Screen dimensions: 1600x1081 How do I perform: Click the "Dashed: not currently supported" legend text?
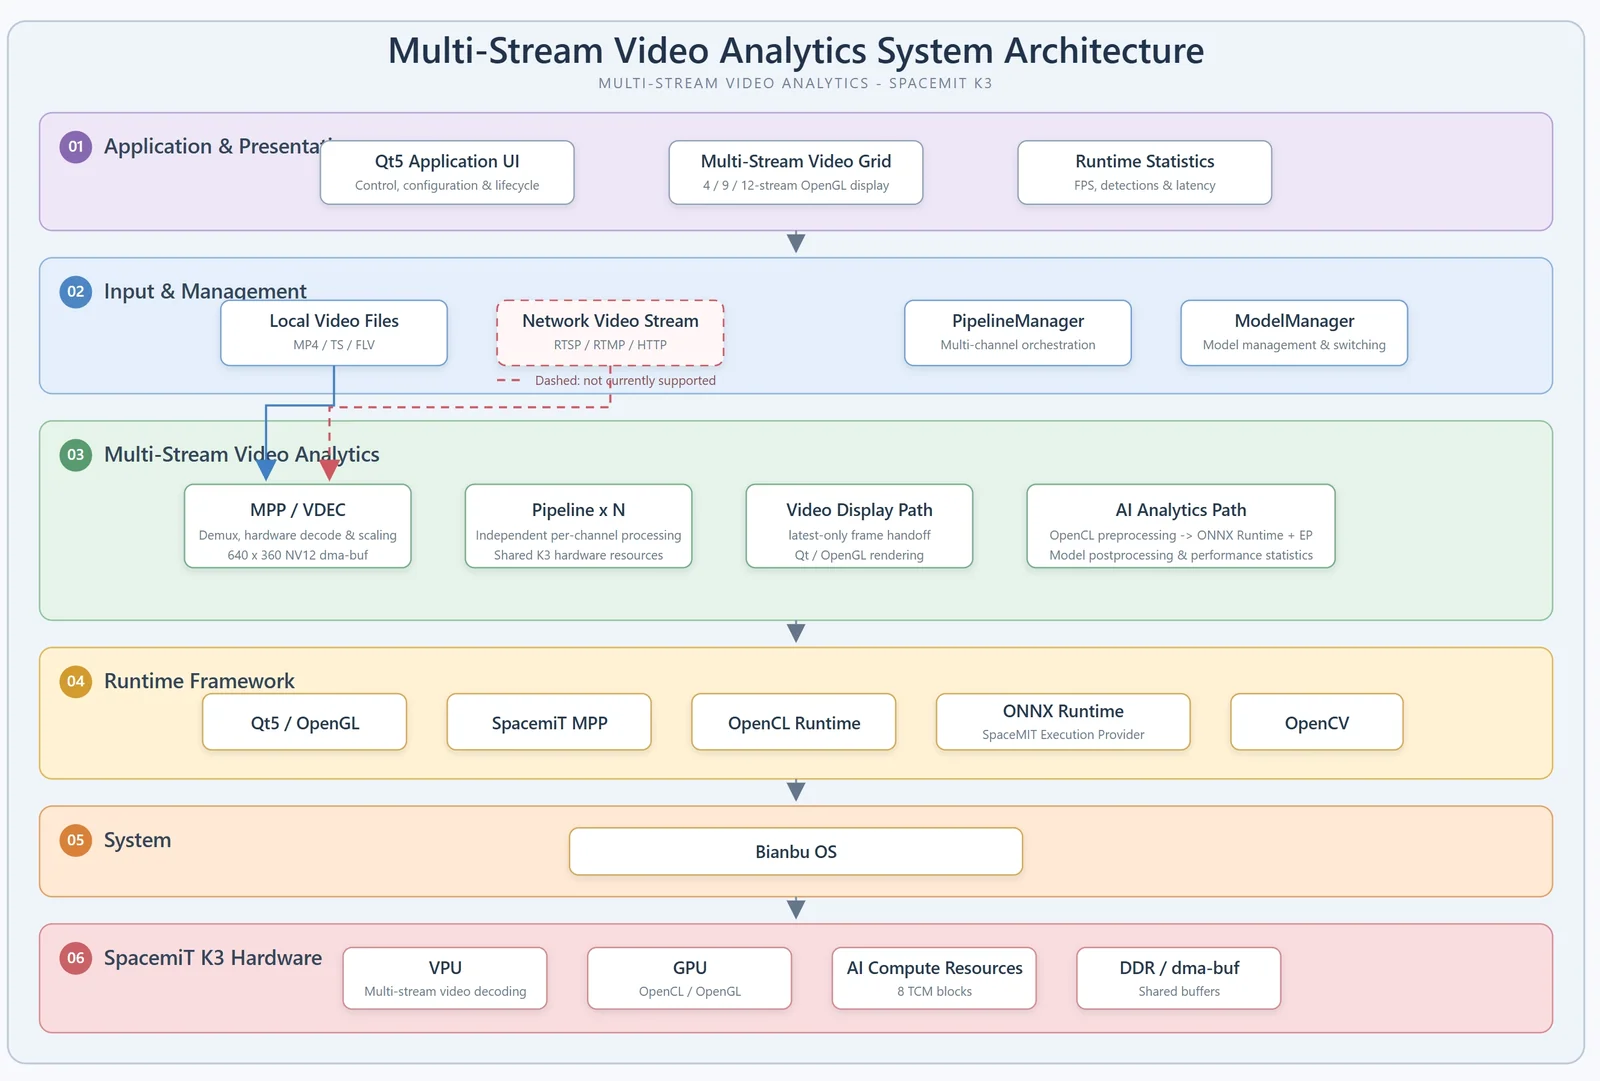[x=625, y=381]
